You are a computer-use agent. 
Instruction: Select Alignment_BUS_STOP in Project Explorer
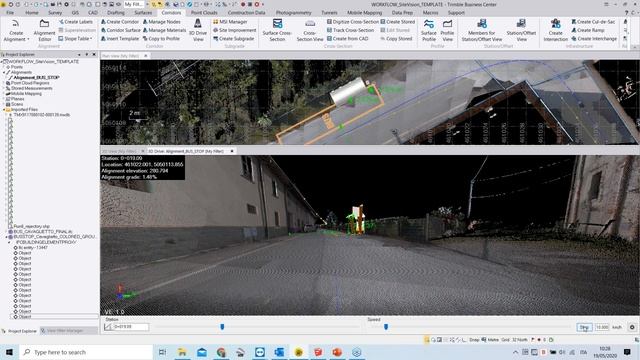pyautogui.click(x=36, y=78)
